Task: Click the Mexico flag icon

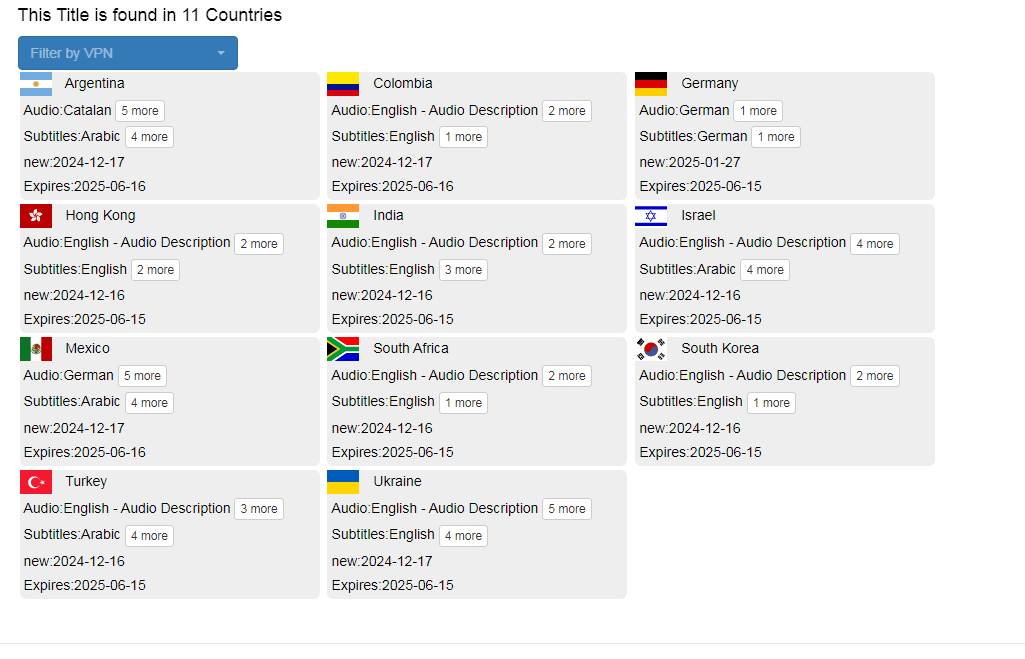Action: (36, 349)
